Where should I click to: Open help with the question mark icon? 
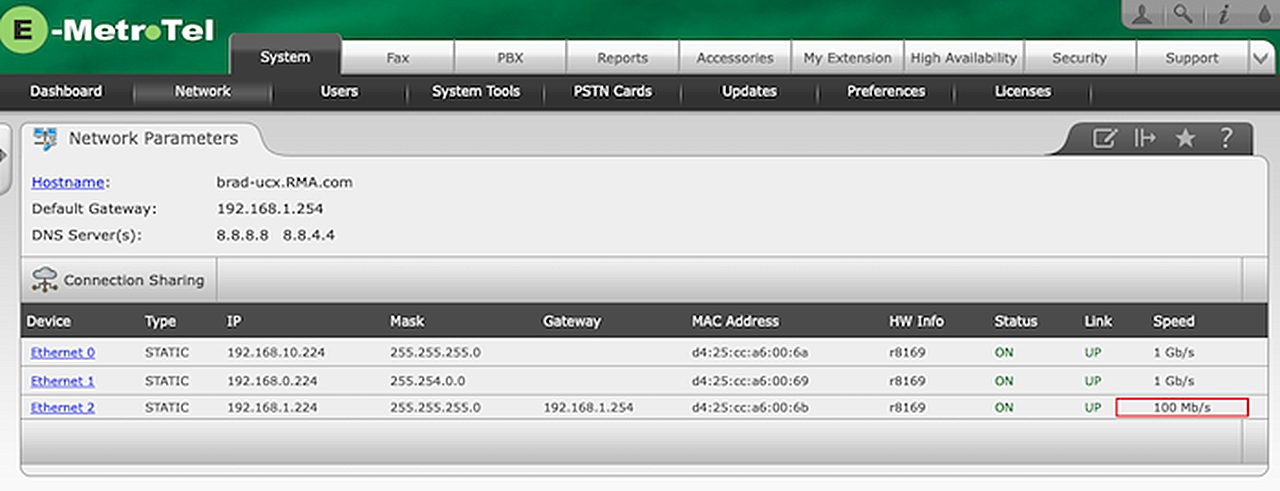pyautogui.click(x=1225, y=138)
